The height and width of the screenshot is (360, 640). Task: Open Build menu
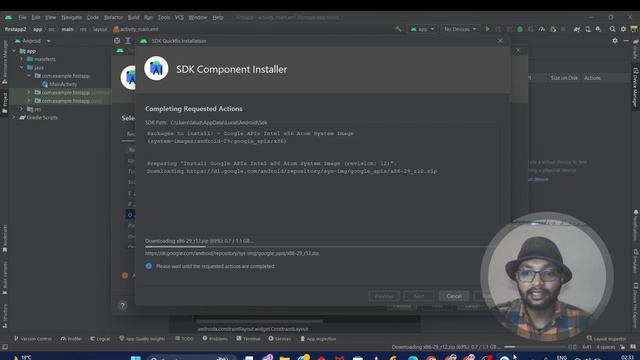point(133,18)
